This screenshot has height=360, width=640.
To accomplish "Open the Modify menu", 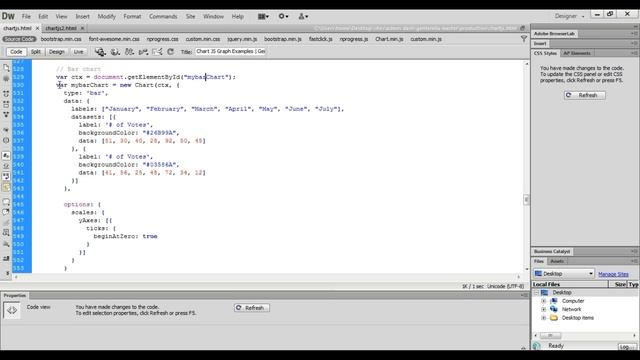I will point(107,16).
